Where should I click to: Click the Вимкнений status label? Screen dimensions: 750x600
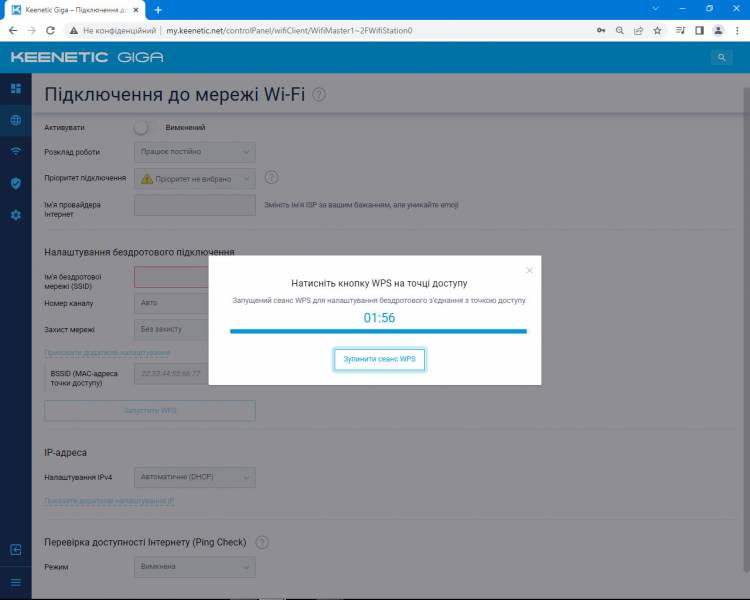tap(185, 128)
